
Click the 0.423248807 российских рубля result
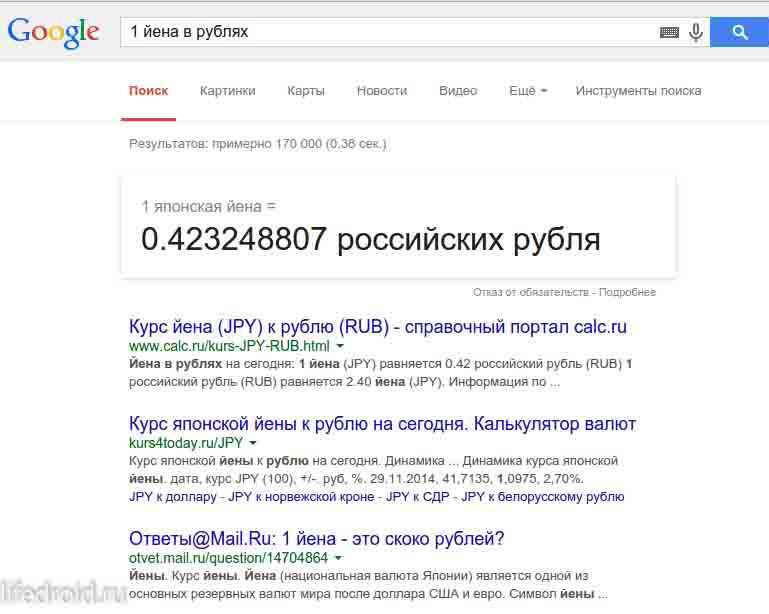[x=370, y=240]
